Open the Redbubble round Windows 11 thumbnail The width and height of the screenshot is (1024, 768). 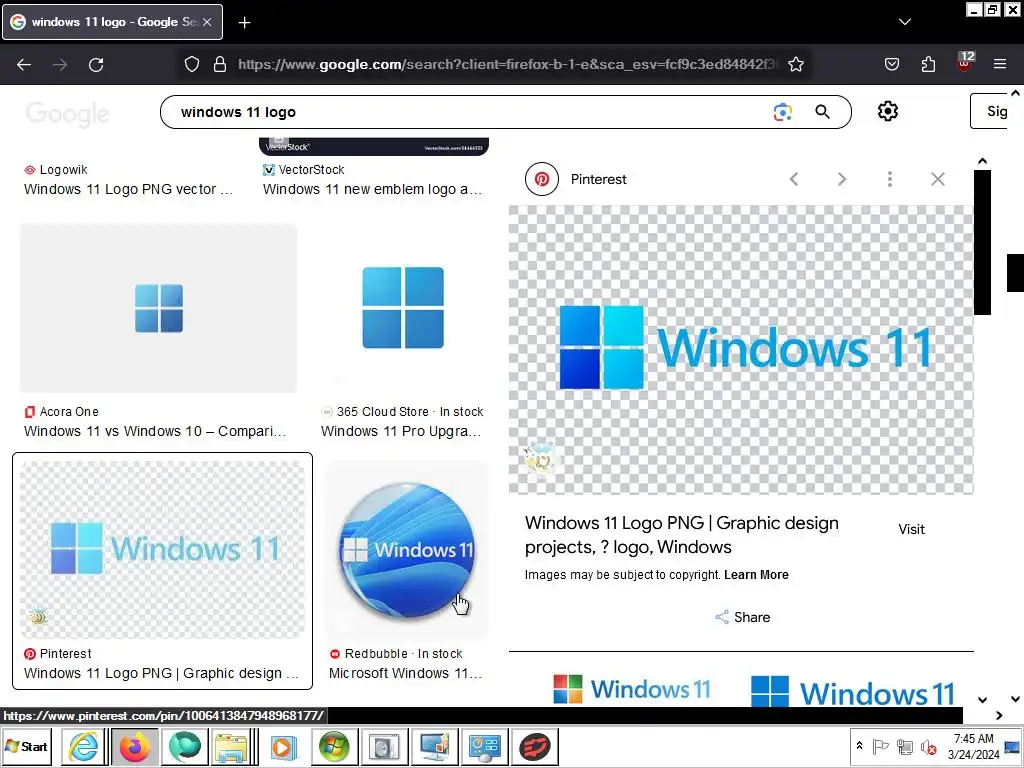(406, 550)
